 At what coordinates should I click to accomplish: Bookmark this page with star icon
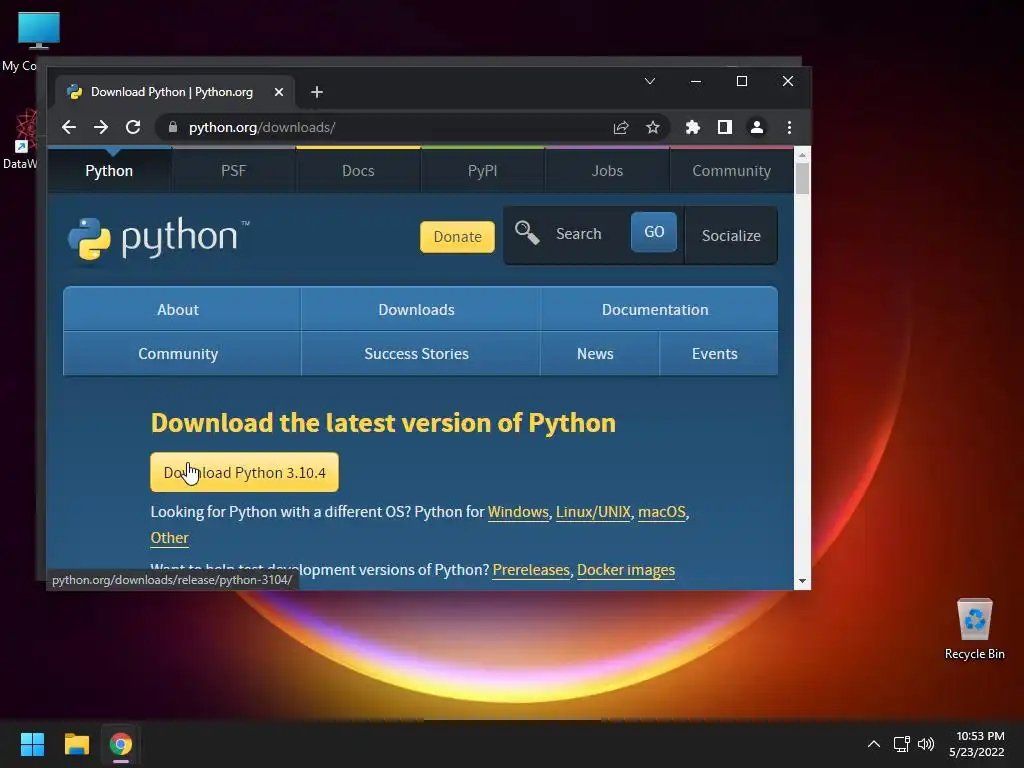tap(652, 127)
